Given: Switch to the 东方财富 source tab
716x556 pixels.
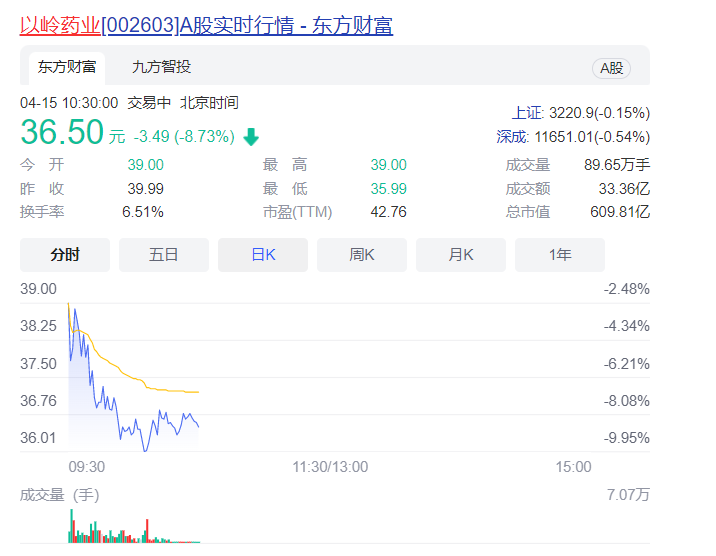Looking at the screenshot, I should (x=67, y=68).
